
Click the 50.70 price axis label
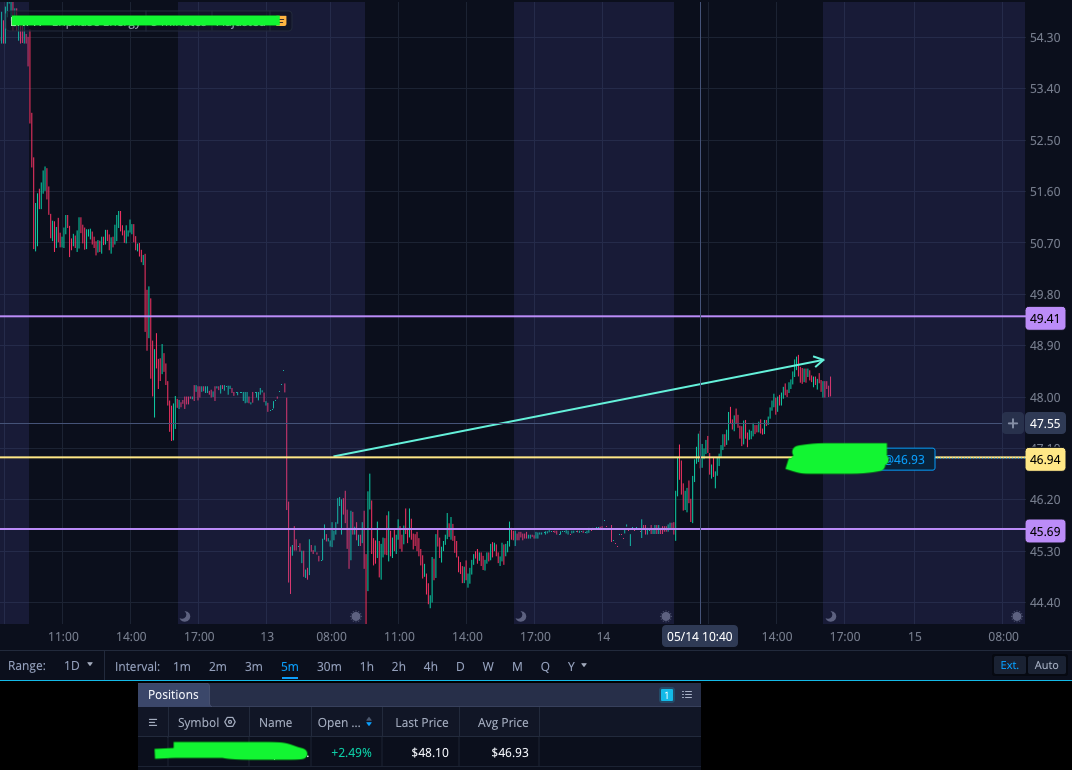pyautogui.click(x=1045, y=243)
